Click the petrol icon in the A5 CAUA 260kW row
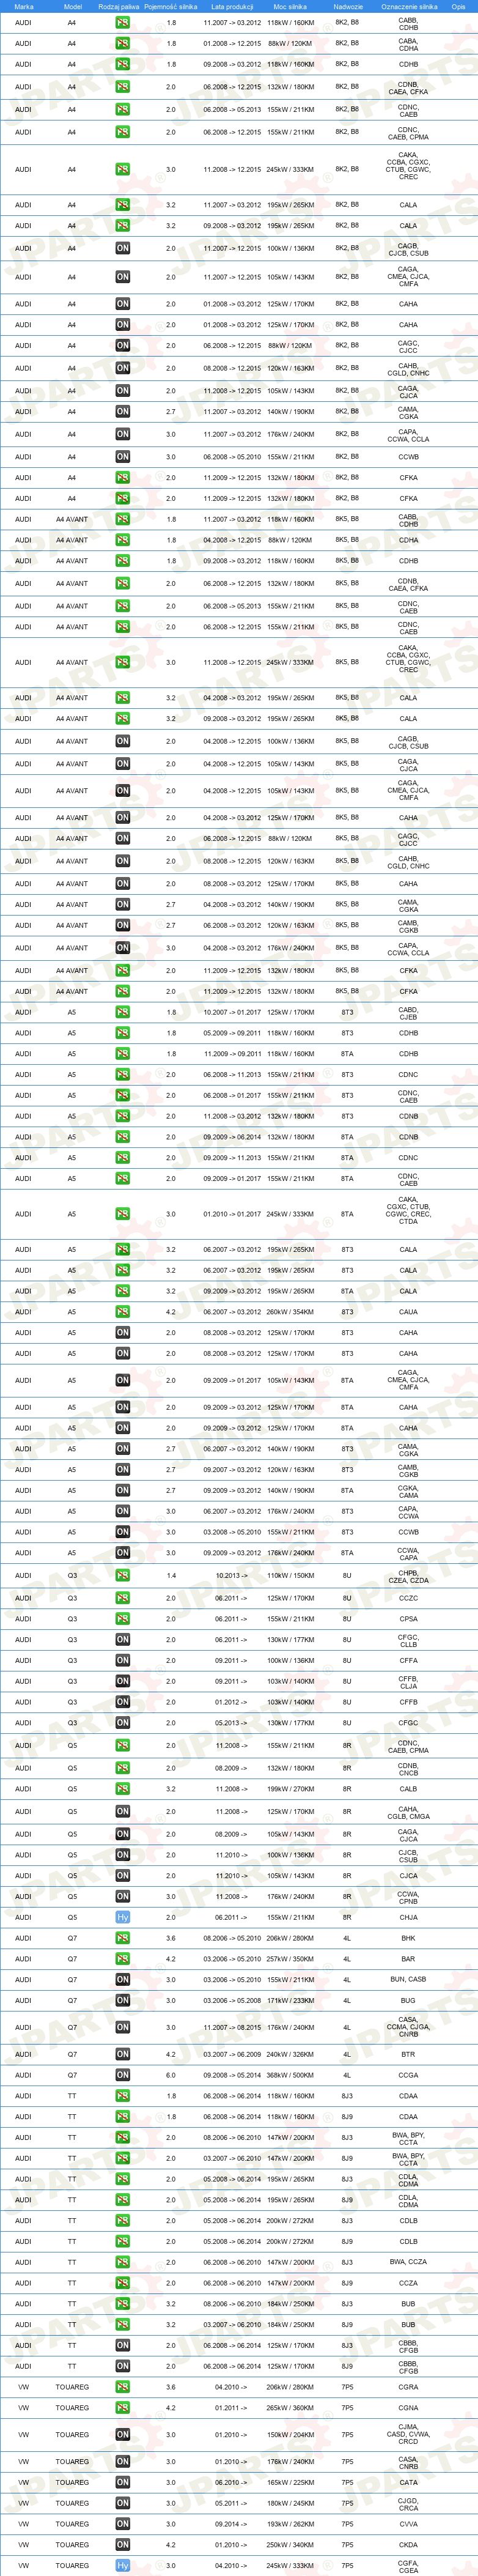 (x=122, y=1311)
